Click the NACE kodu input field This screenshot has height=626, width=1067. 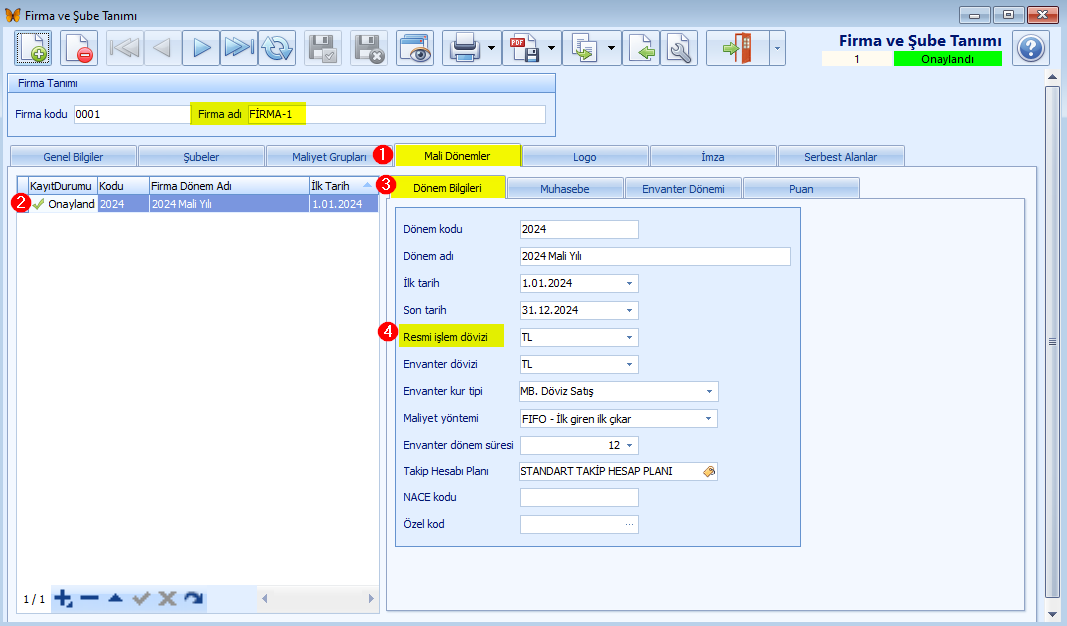(x=579, y=498)
